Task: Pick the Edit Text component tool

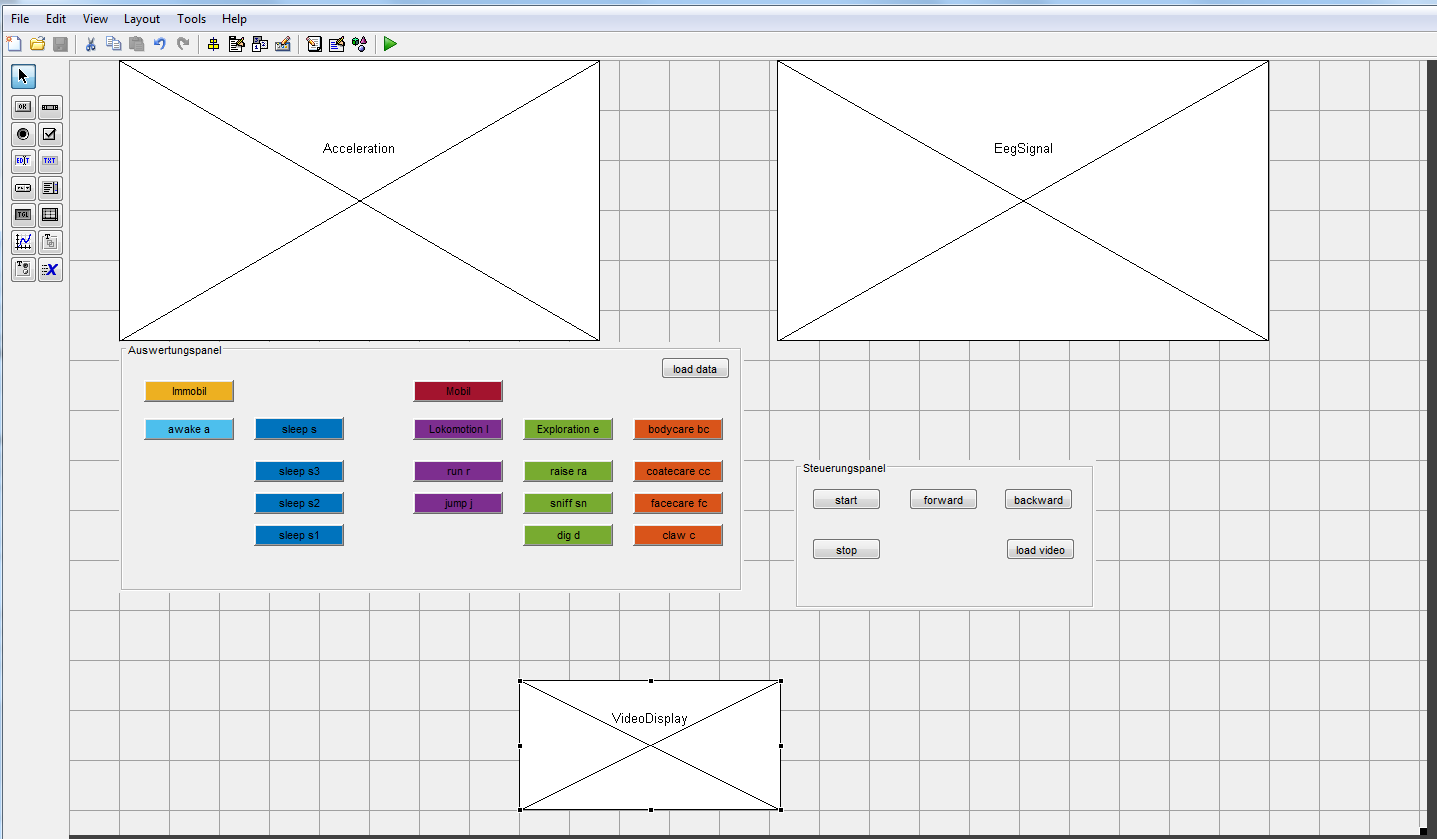Action: click(24, 161)
